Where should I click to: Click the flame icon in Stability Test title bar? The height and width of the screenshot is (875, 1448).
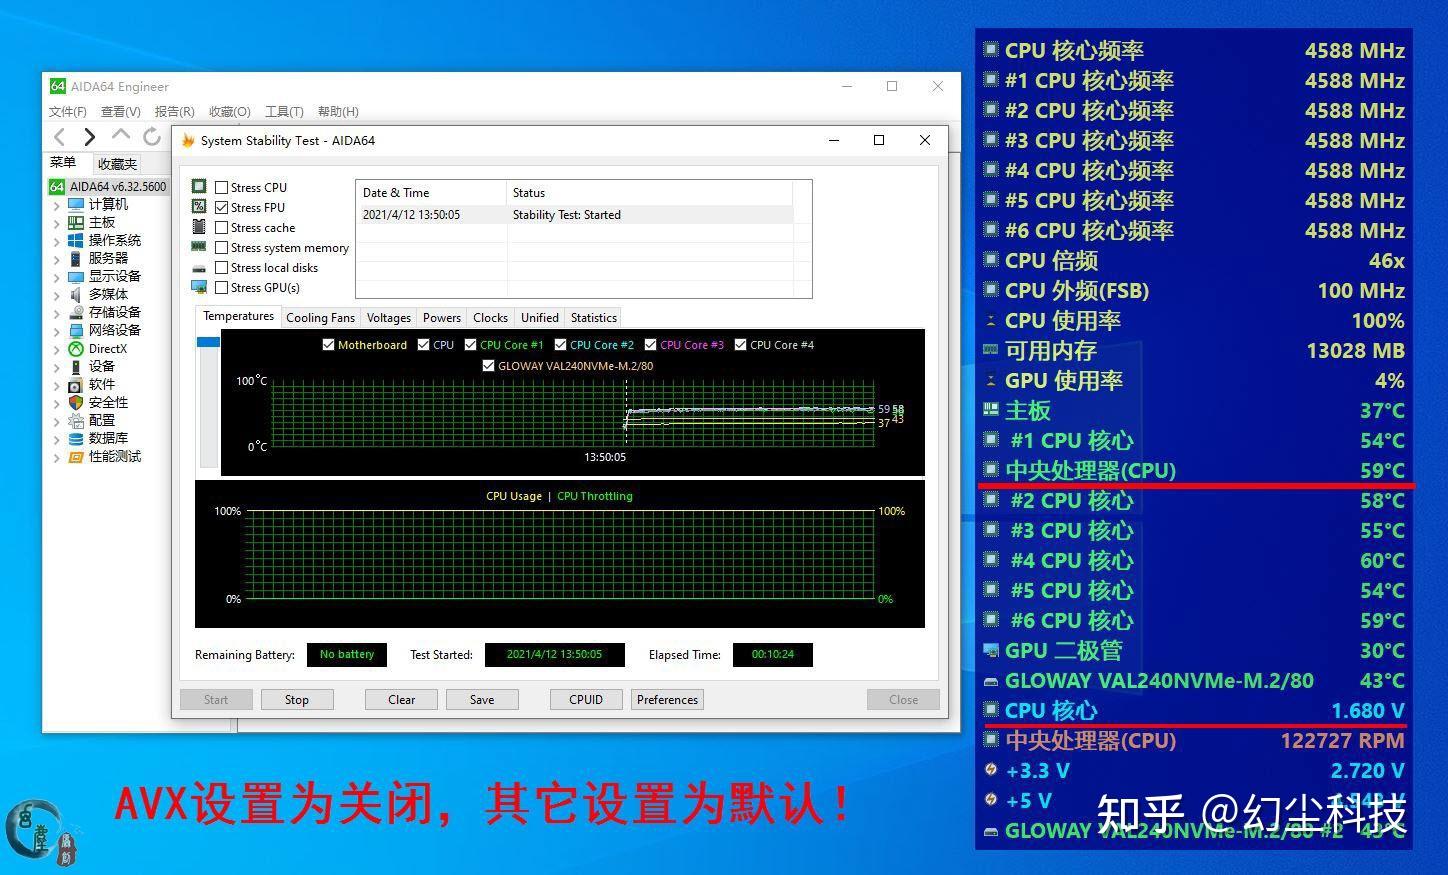[188, 140]
